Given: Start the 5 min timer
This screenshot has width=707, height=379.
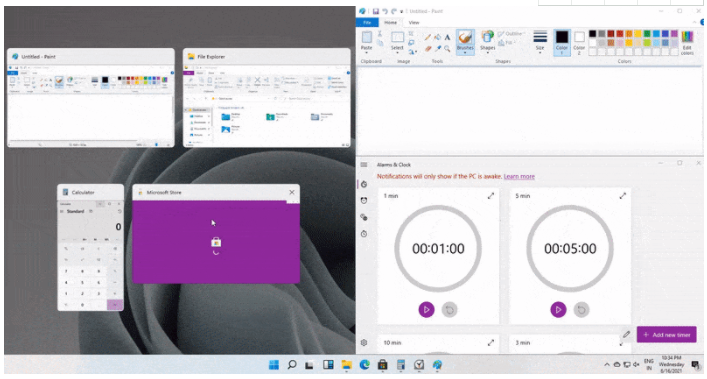Looking at the screenshot, I should click(x=558, y=310).
